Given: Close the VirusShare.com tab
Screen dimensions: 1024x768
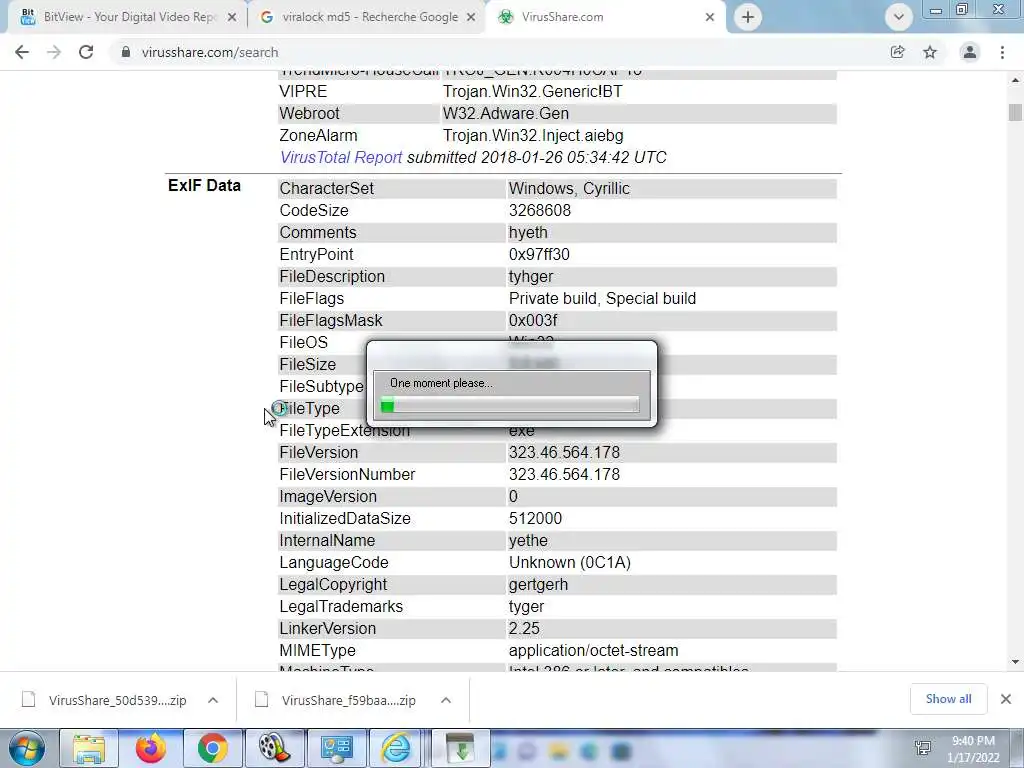Looking at the screenshot, I should 710,18.
